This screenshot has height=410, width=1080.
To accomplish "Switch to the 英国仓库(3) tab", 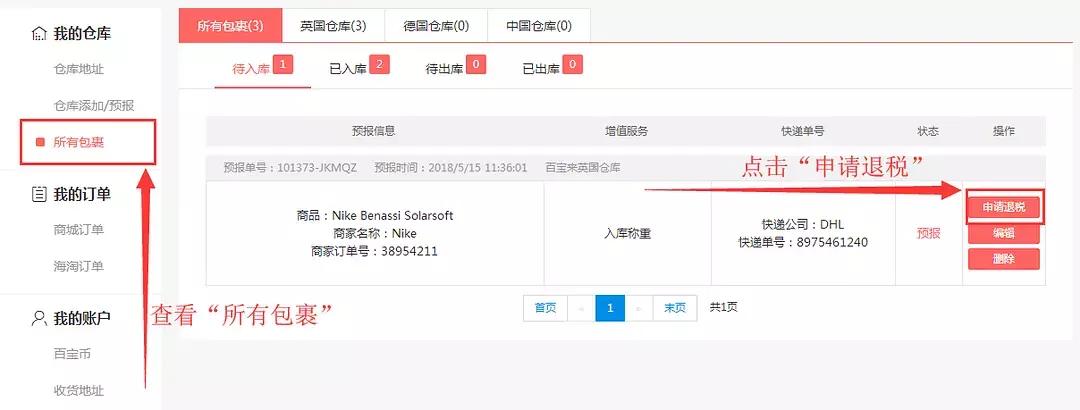I will coord(333,26).
